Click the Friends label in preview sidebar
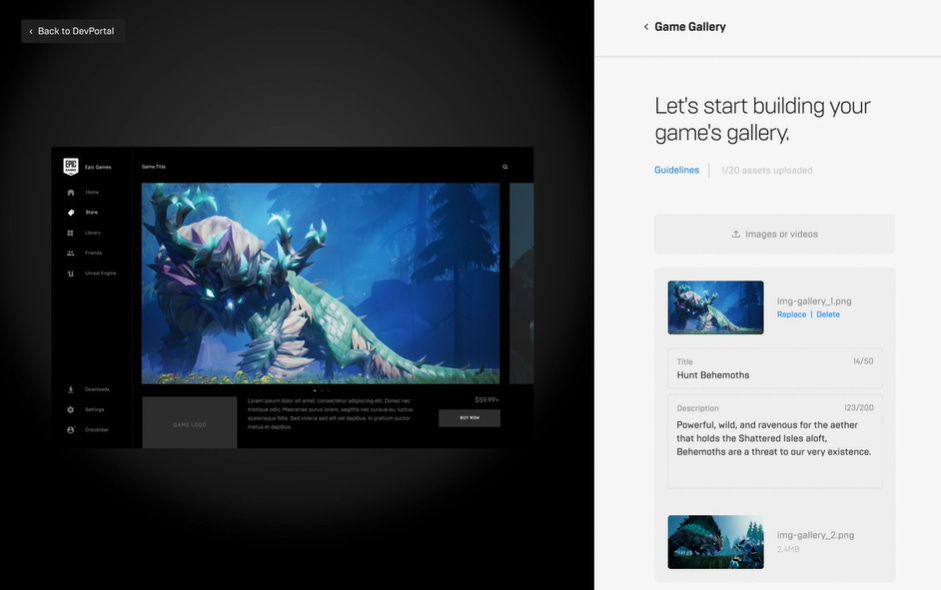 point(94,253)
